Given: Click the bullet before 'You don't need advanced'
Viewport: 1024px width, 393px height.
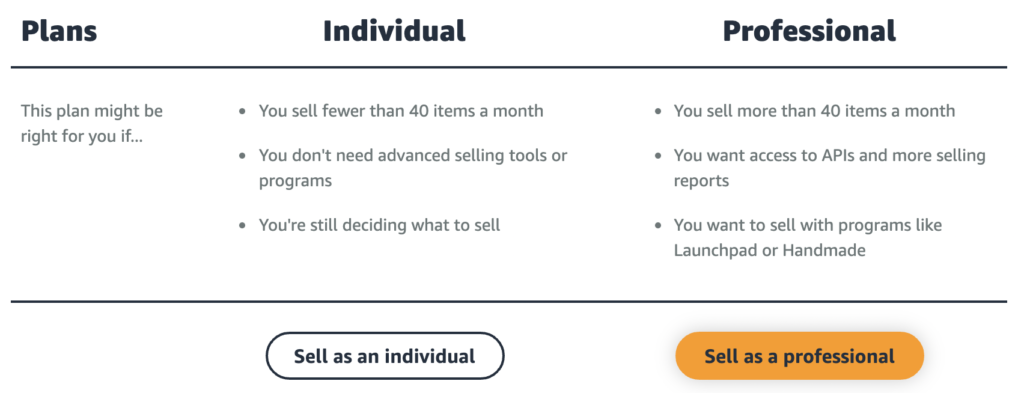Looking at the screenshot, I should tap(243, 157).
